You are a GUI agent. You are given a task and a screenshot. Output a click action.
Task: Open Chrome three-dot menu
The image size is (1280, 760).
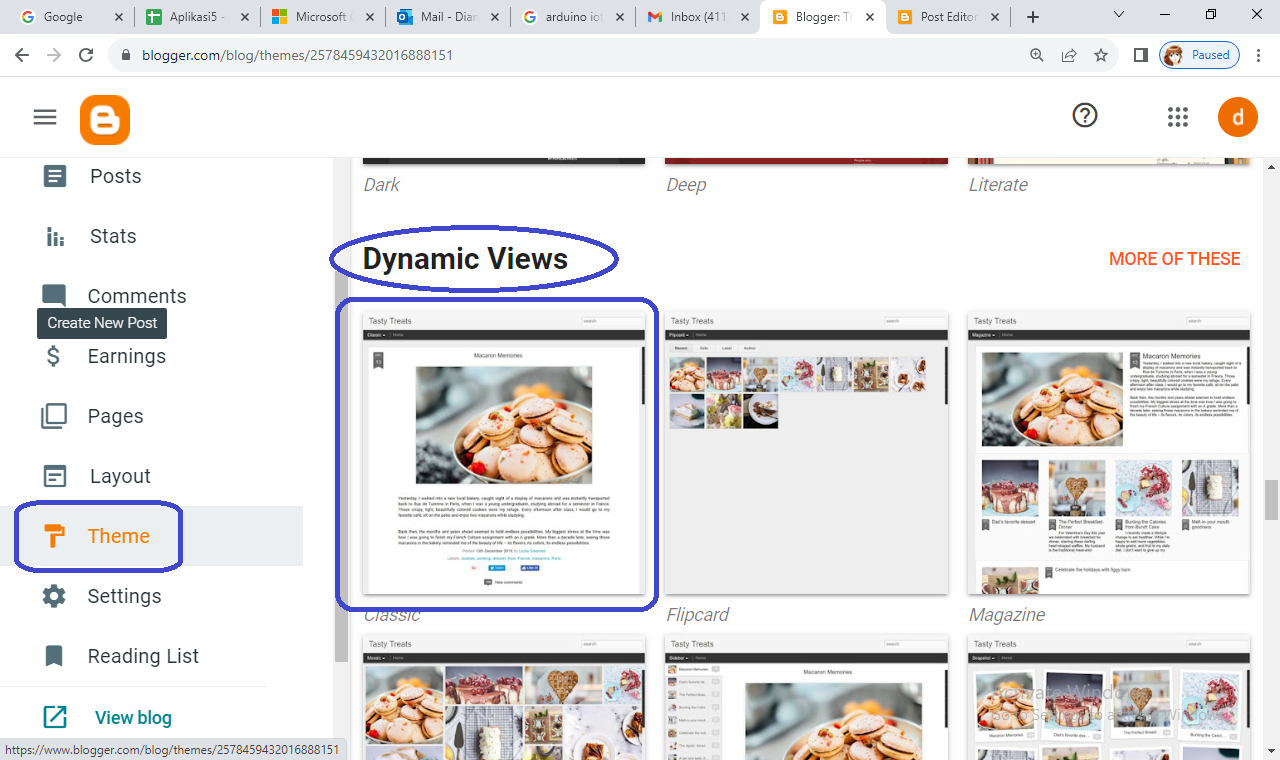[1258, 55]
